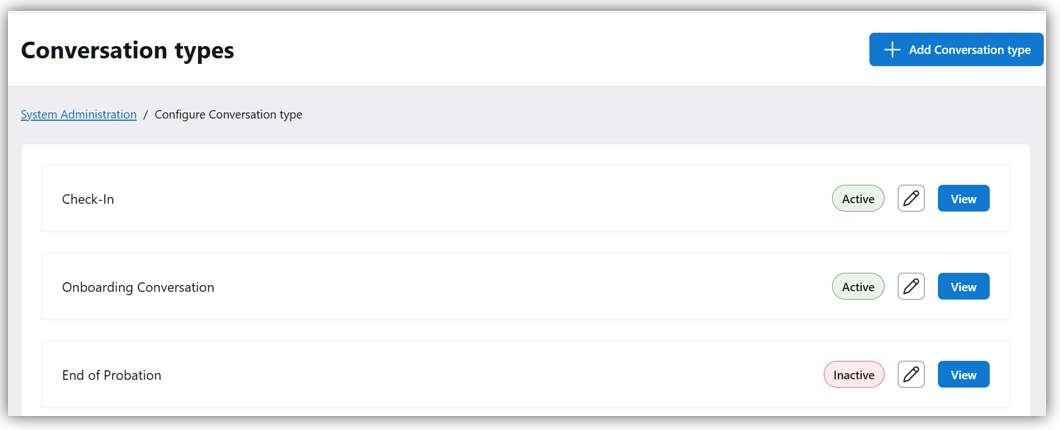
Task: Click empty space in the Check-In card
Action: coord(450,199)
